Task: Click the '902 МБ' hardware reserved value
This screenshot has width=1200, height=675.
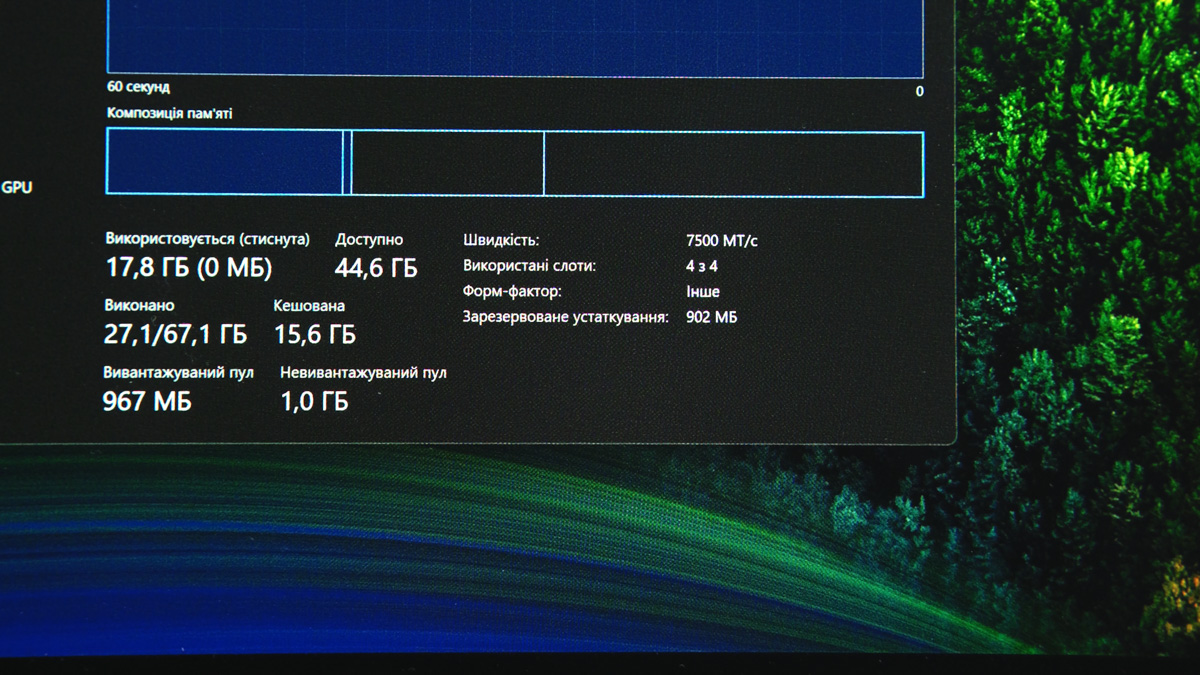Action: [x=712, y=317]
